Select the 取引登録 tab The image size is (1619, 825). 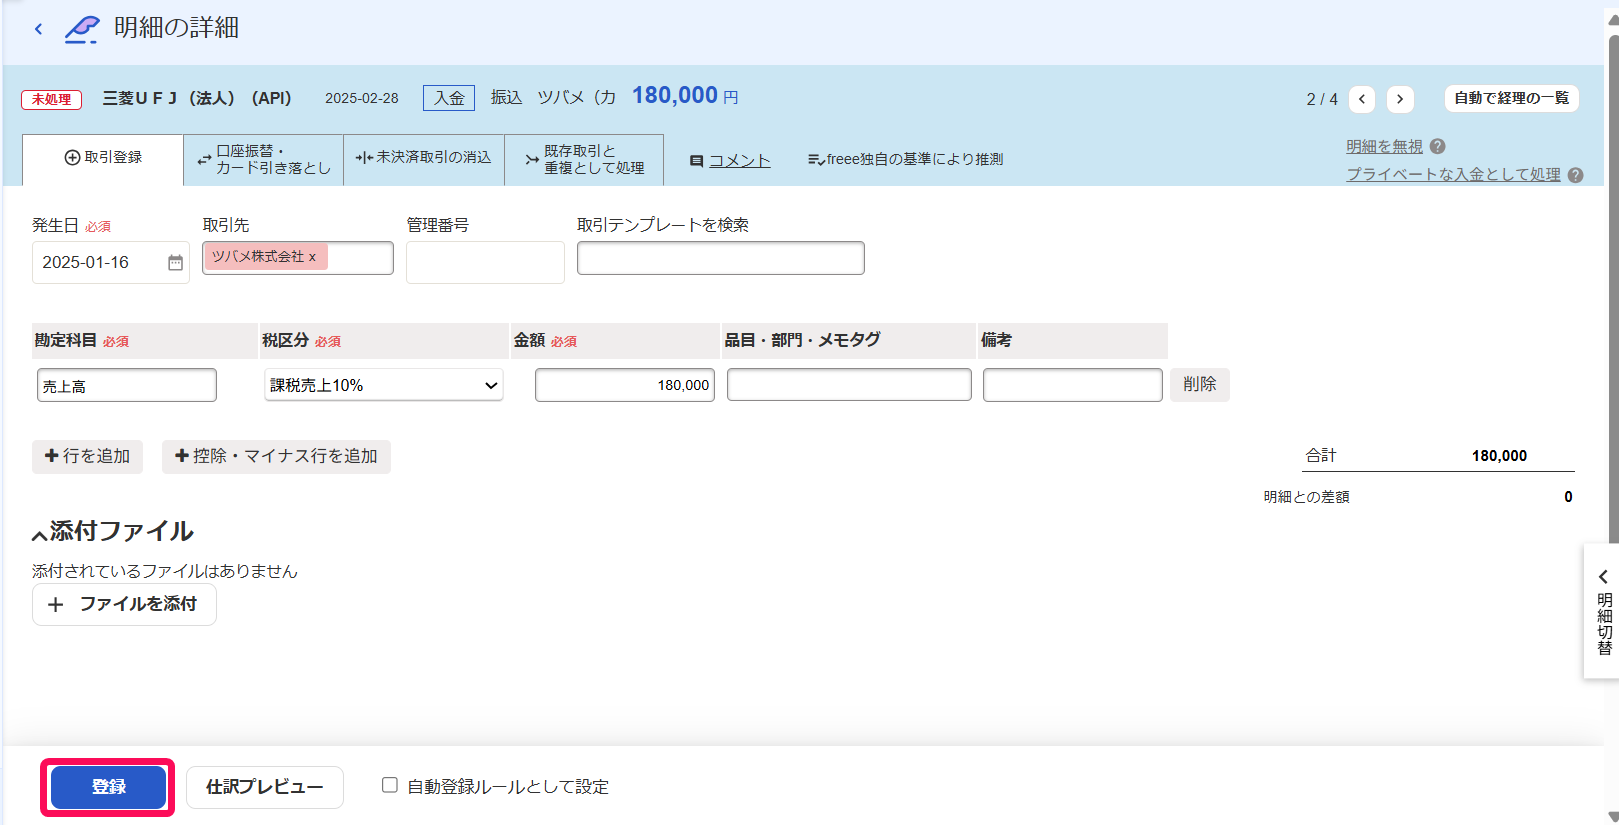click(103, 158)
